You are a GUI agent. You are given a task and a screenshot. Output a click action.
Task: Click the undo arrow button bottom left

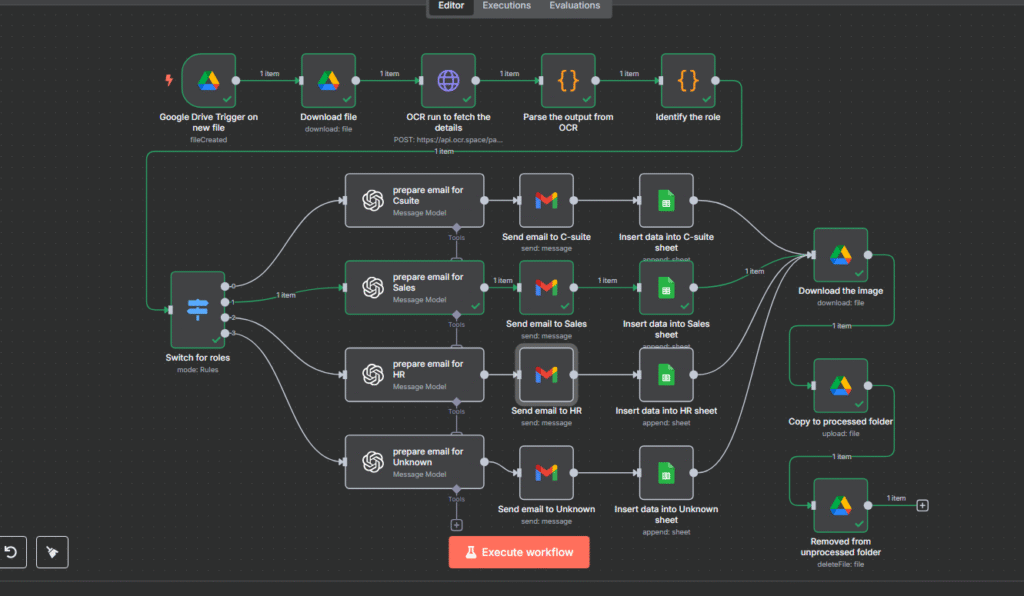[10, 552]
